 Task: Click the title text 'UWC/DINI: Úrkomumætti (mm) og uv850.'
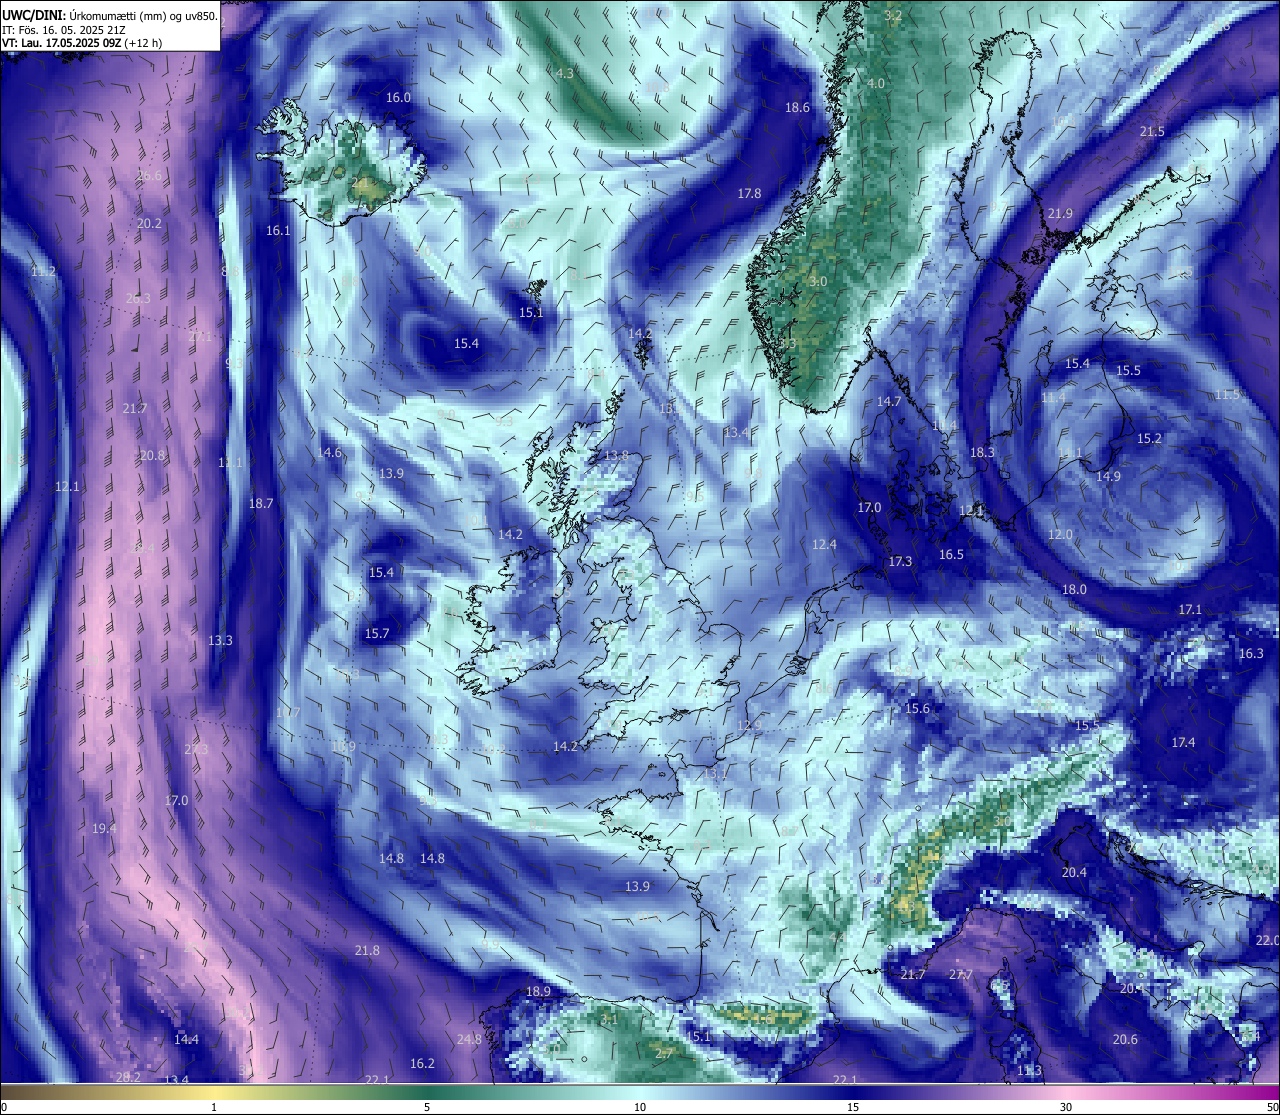pos(110,15)
